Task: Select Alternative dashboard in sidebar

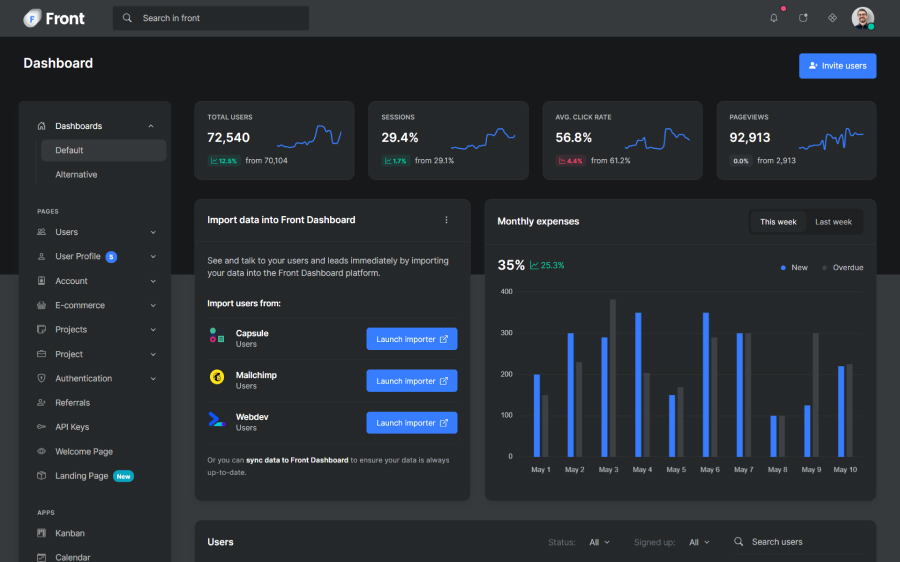Action: (x=76, y=175)
